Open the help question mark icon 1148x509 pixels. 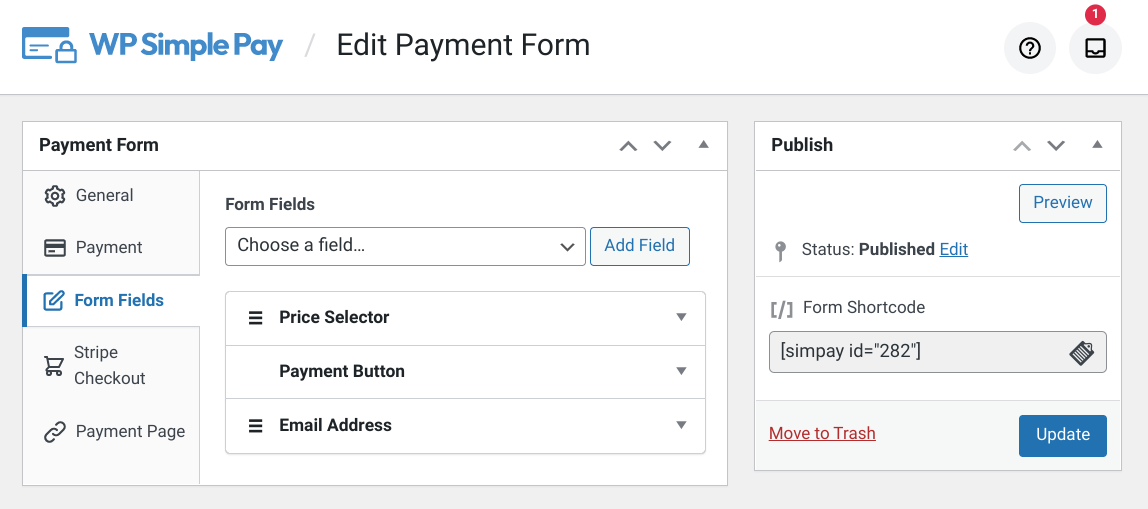tap(1029, 48)
